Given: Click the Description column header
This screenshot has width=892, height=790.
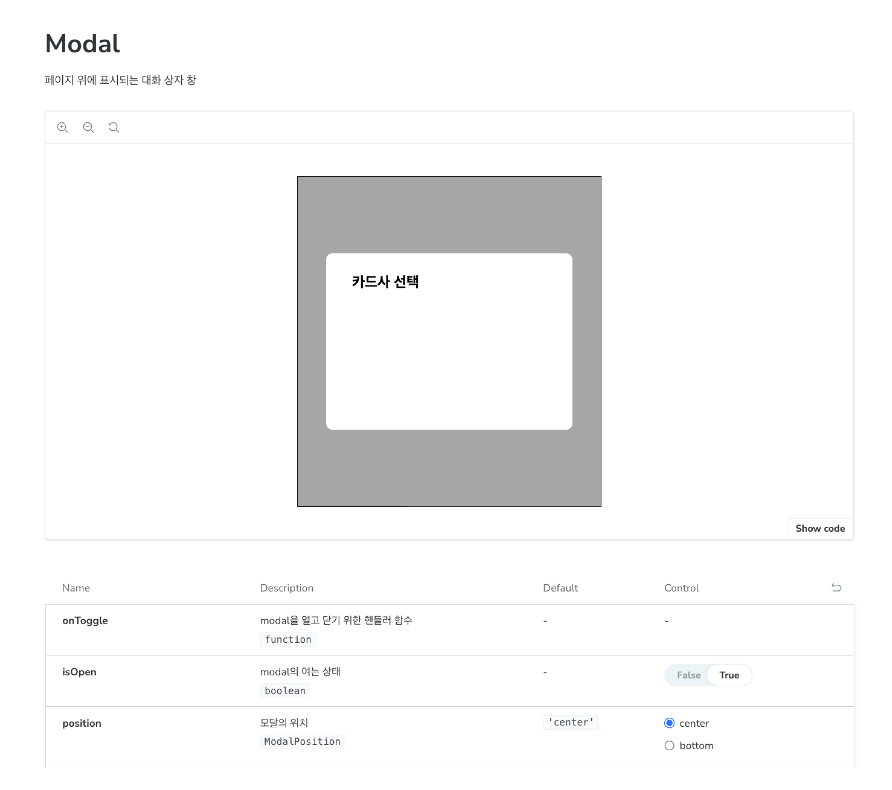Looking at the screenshot, I should 287,588.
